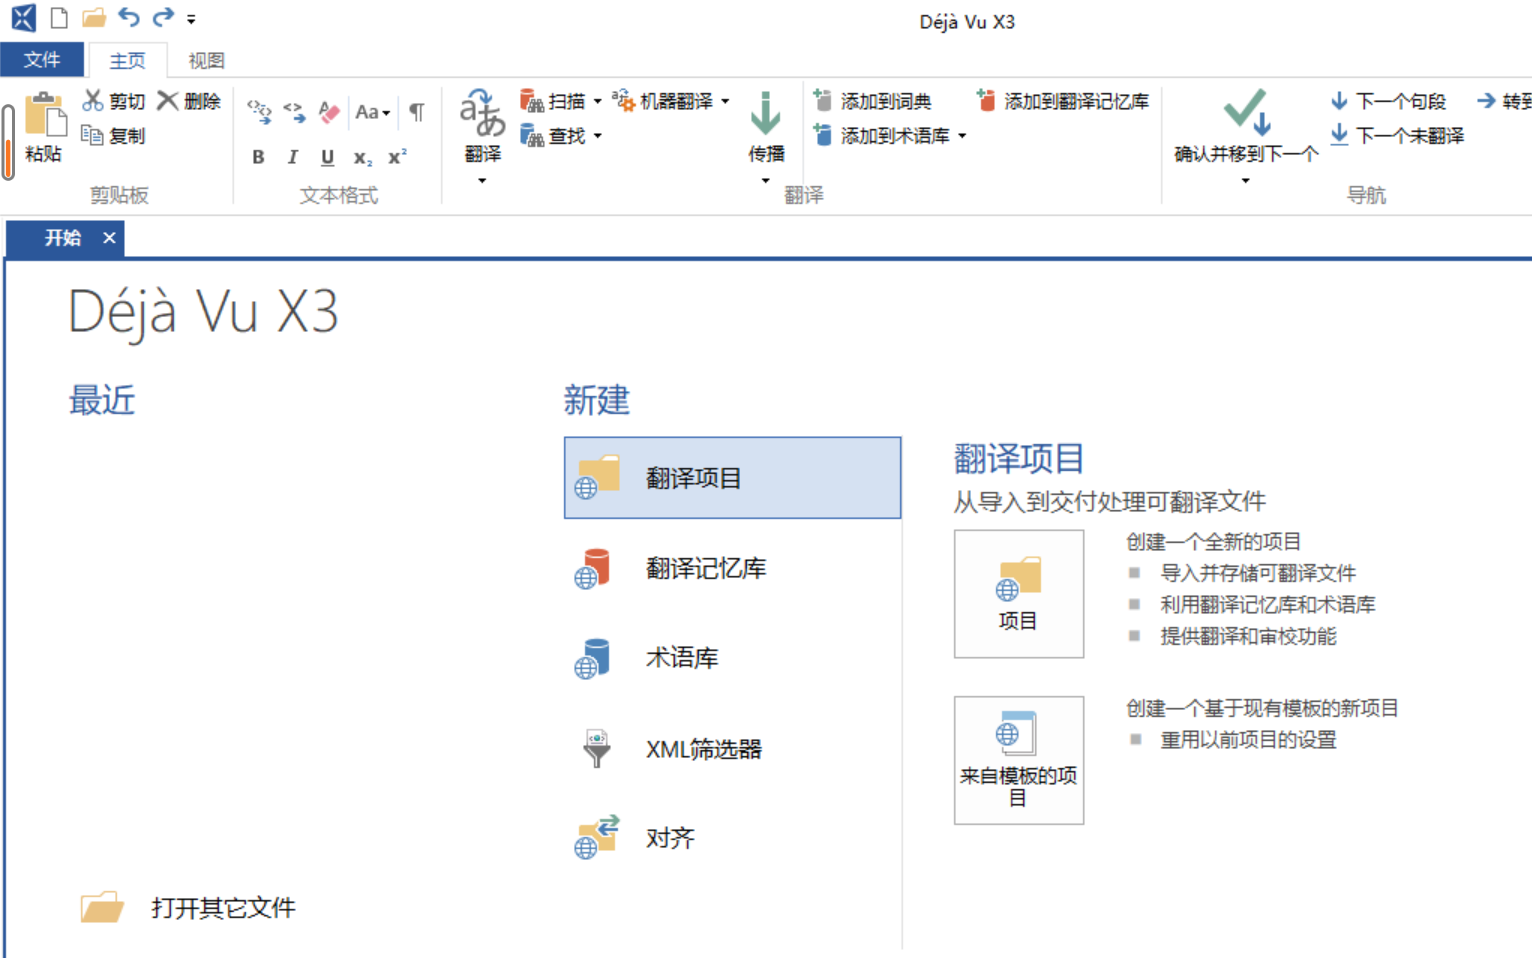Switch to the 主页 ribbon tab
This screenshot has height=958, width=1532.
click(127, 60)
